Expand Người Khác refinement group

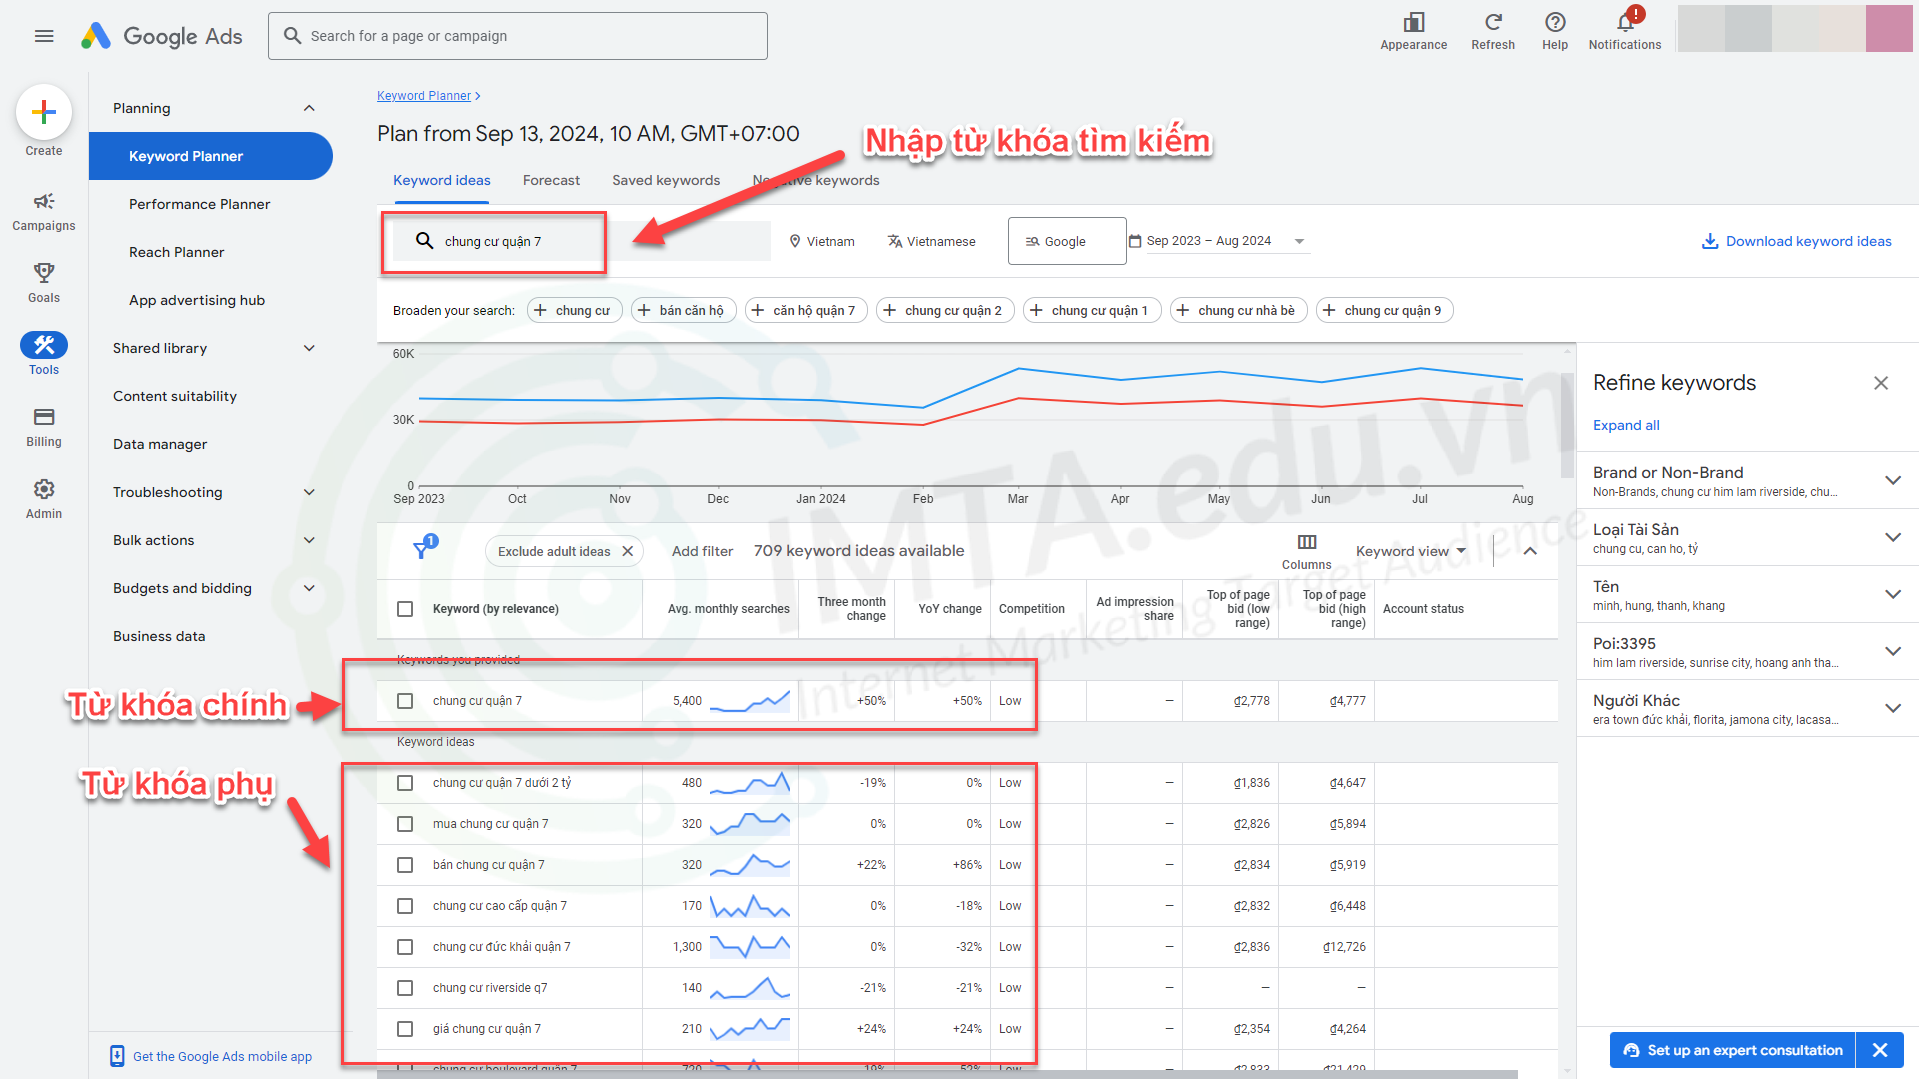(1892, 708)
